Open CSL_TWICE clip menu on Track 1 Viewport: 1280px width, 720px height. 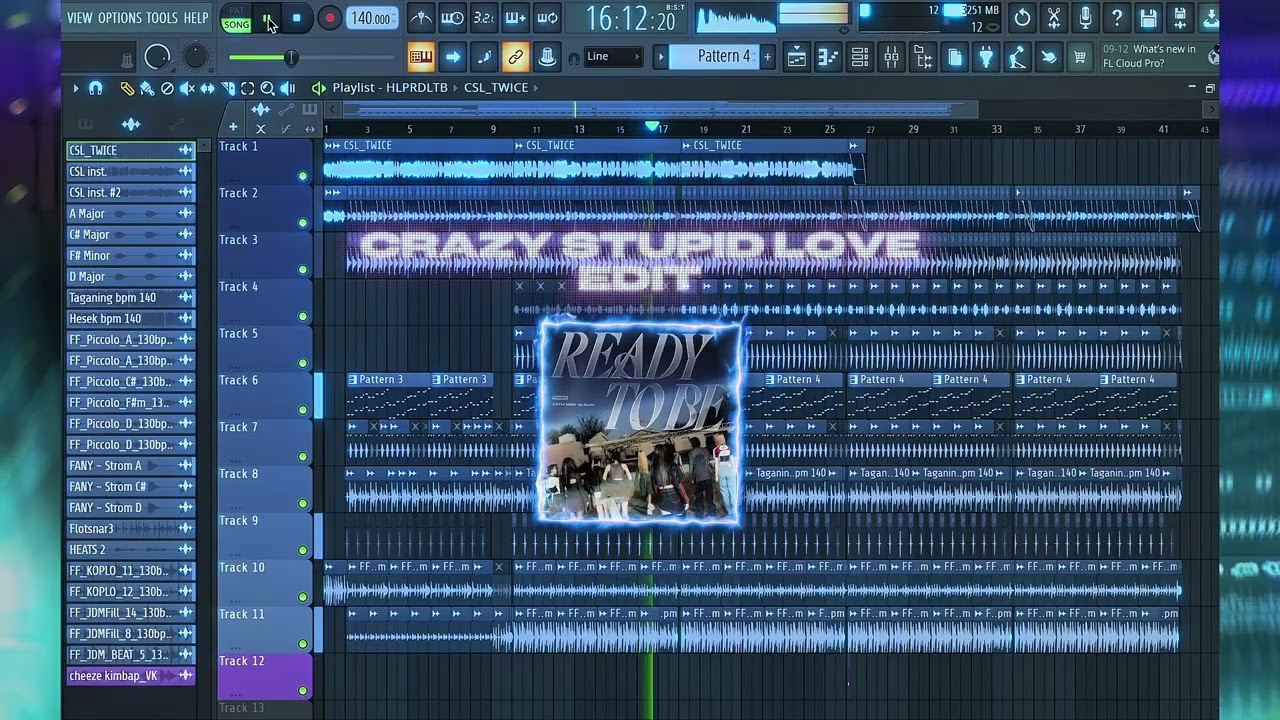pyautogui.click(x=333, y=146)
